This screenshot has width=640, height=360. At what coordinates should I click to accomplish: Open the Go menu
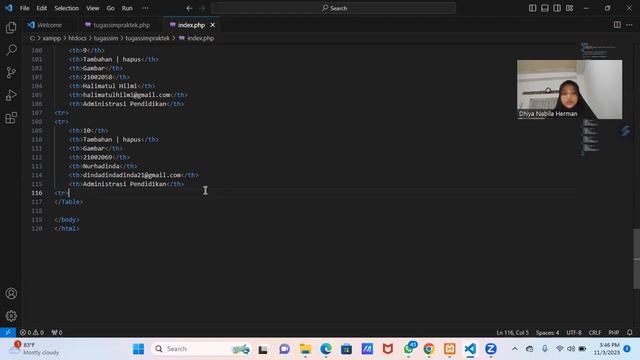pyautogui.click(x=110, y=8)
